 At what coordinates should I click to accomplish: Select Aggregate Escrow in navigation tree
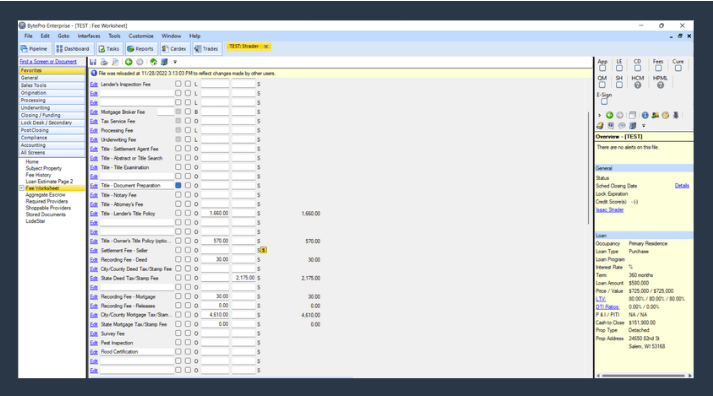pos(45,195)
